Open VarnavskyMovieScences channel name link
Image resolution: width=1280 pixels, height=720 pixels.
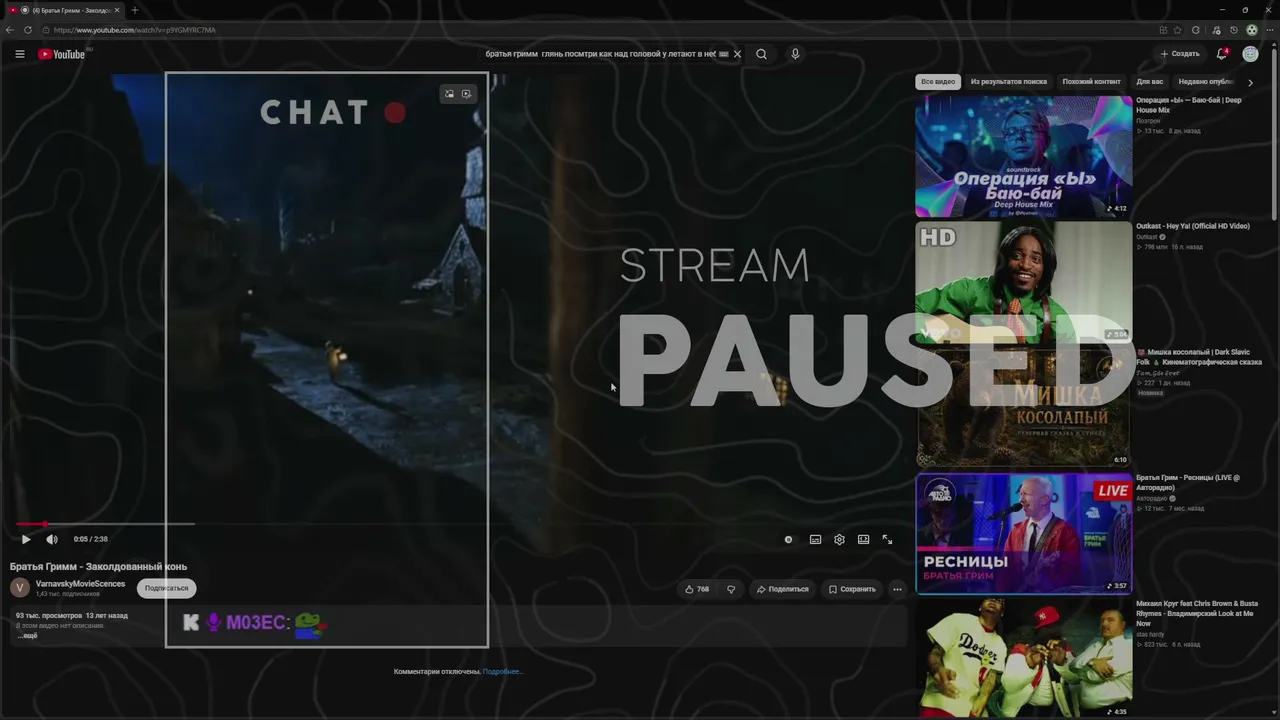click(x=80, y=584)
